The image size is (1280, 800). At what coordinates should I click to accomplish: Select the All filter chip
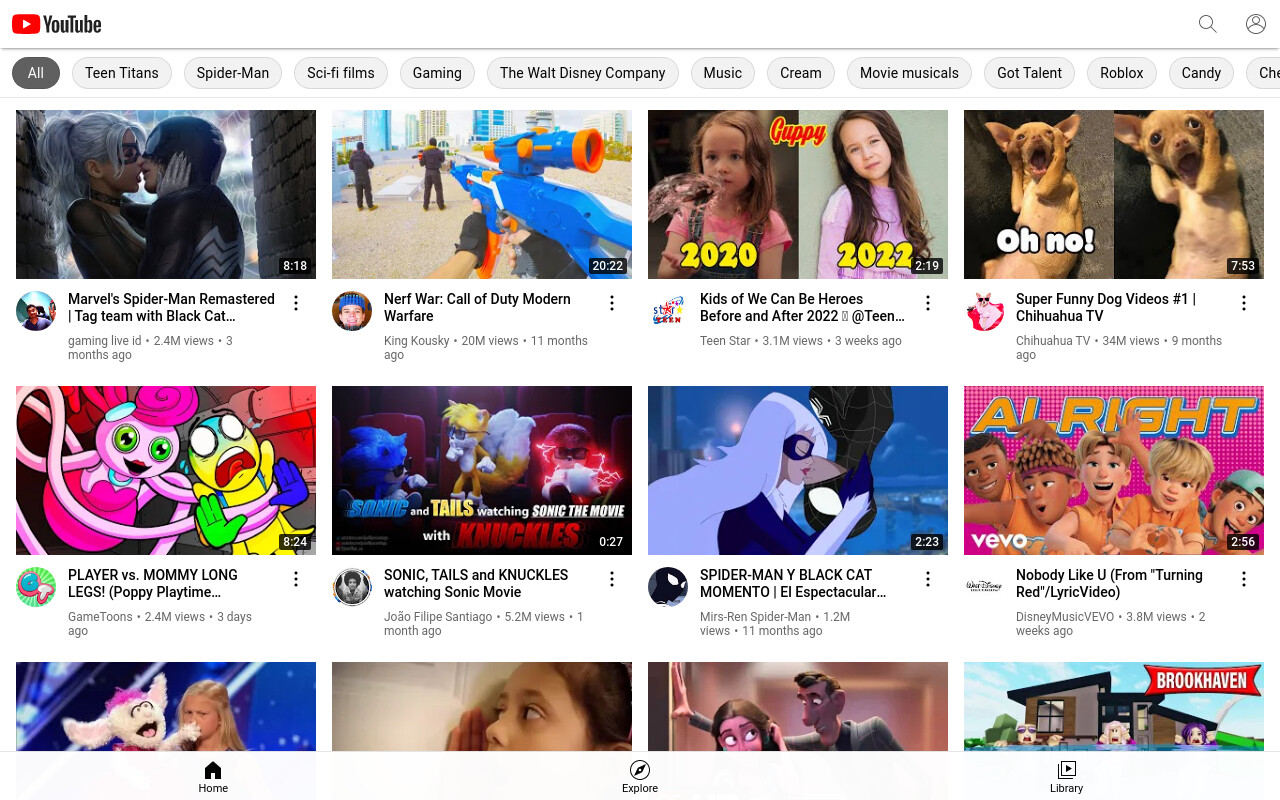(36, 73)
